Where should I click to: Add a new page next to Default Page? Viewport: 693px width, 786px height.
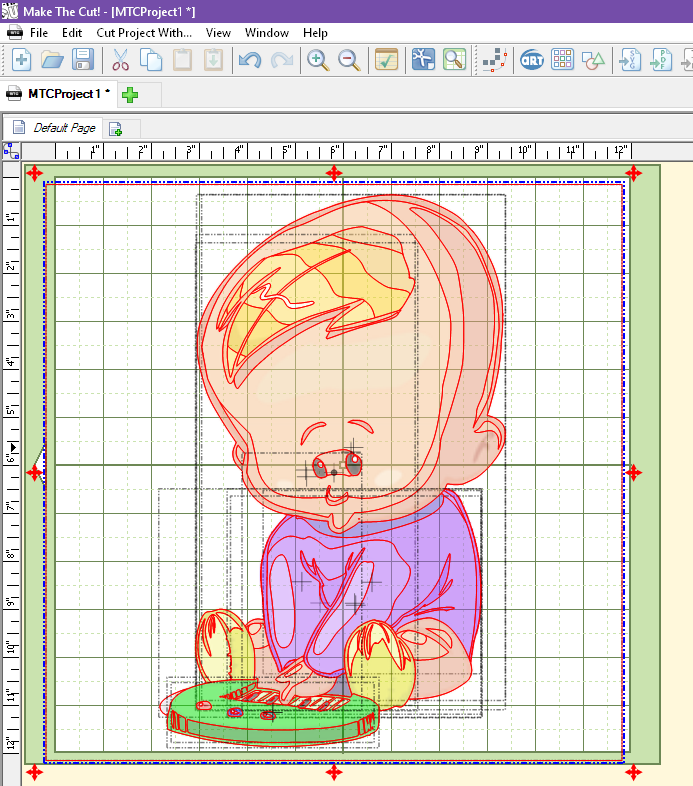(116, 129)
